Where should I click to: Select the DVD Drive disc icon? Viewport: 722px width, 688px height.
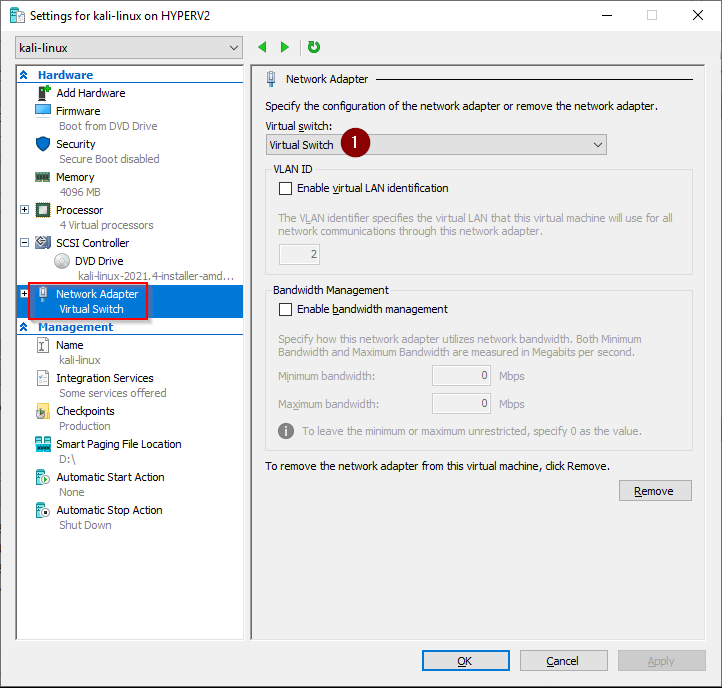[63, 261]
